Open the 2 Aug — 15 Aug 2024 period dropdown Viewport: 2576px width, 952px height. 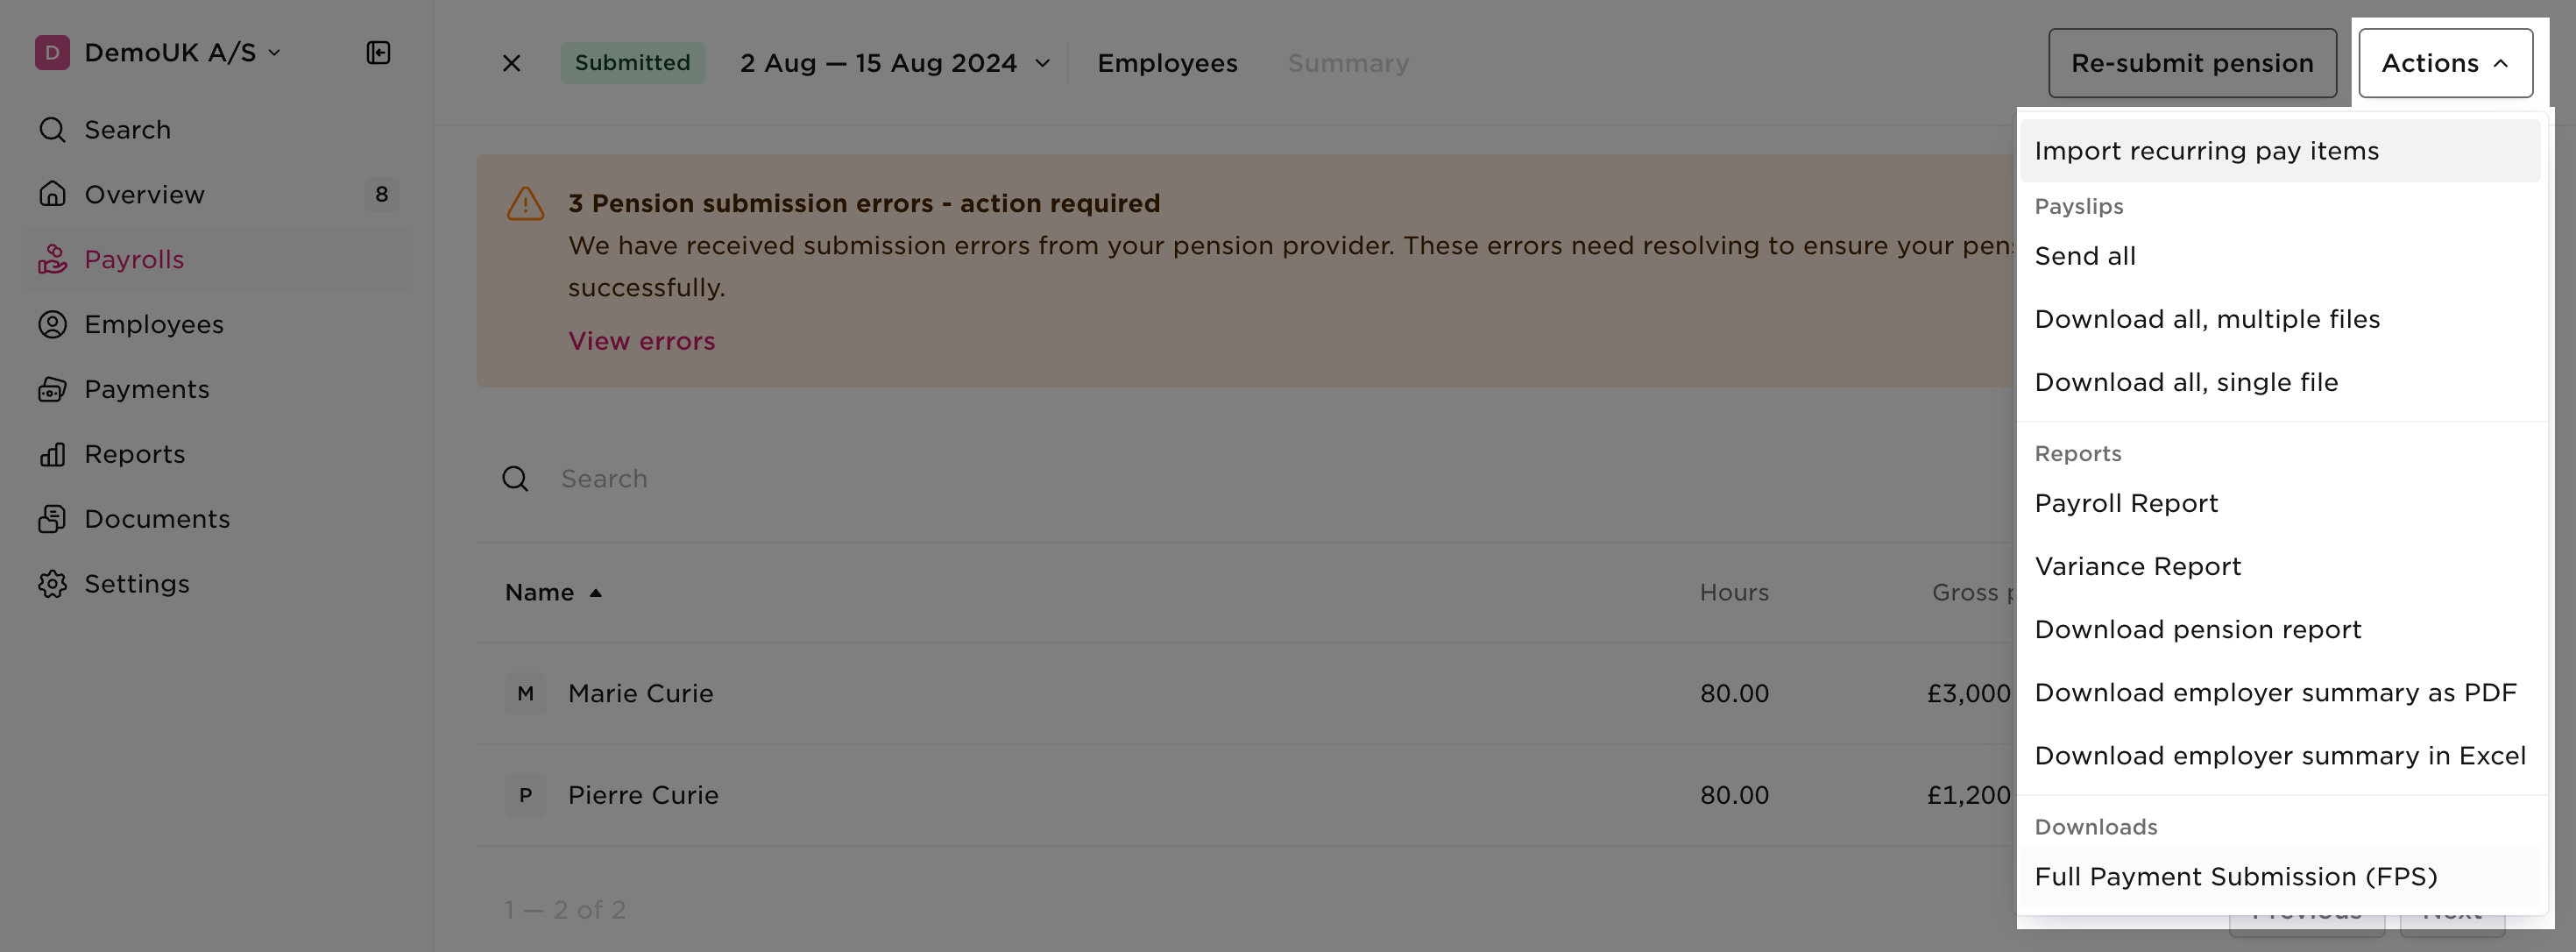coord(894,63)
